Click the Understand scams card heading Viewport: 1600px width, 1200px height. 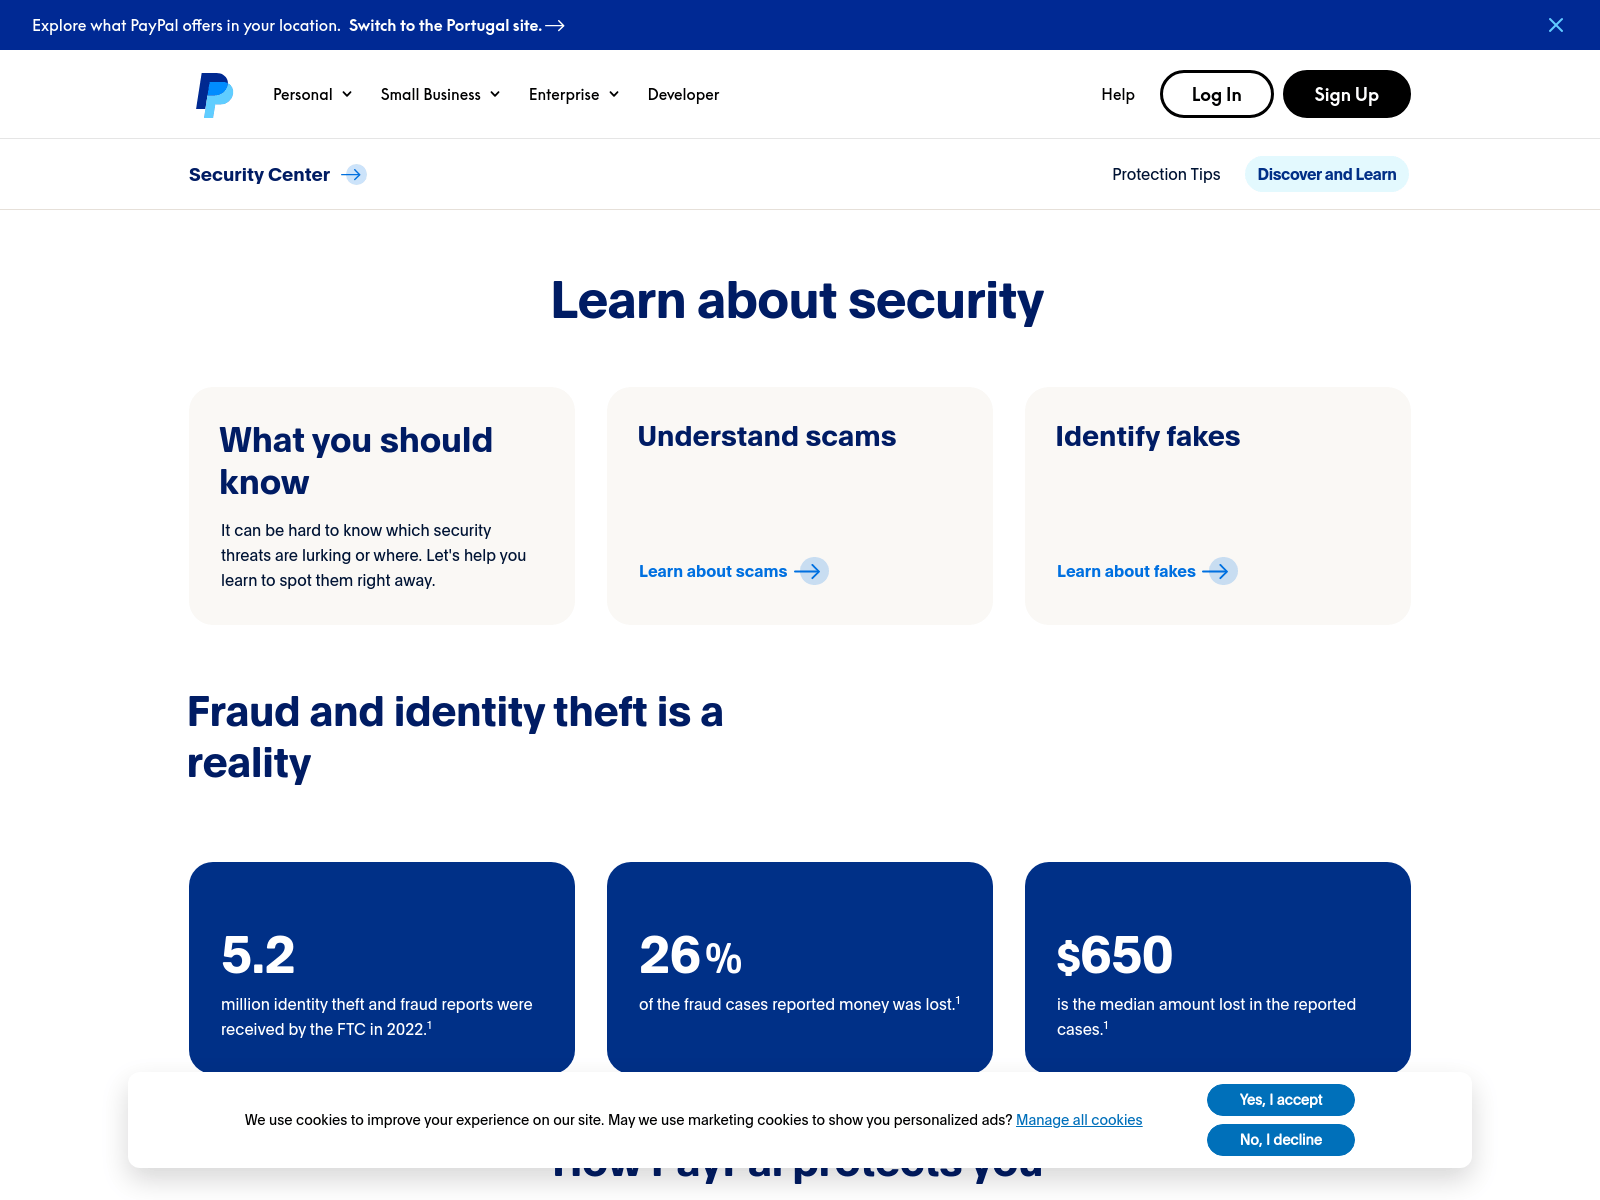point(767,436)
